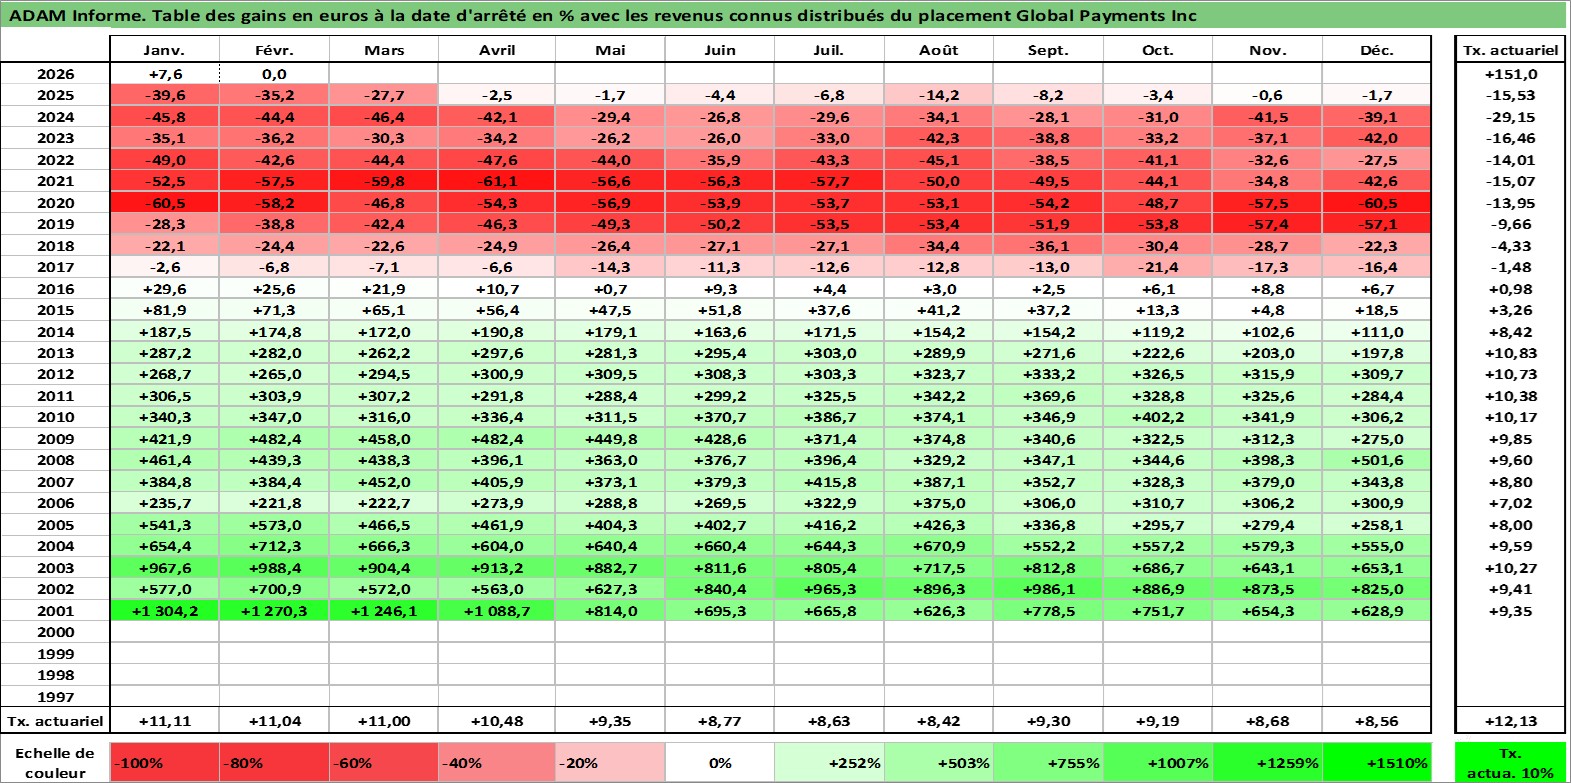The width and height of the screenshot is (1571, 783).
Task: Select cell '+402,2' for Oct. 2010
Action: tap(1158, 417)
